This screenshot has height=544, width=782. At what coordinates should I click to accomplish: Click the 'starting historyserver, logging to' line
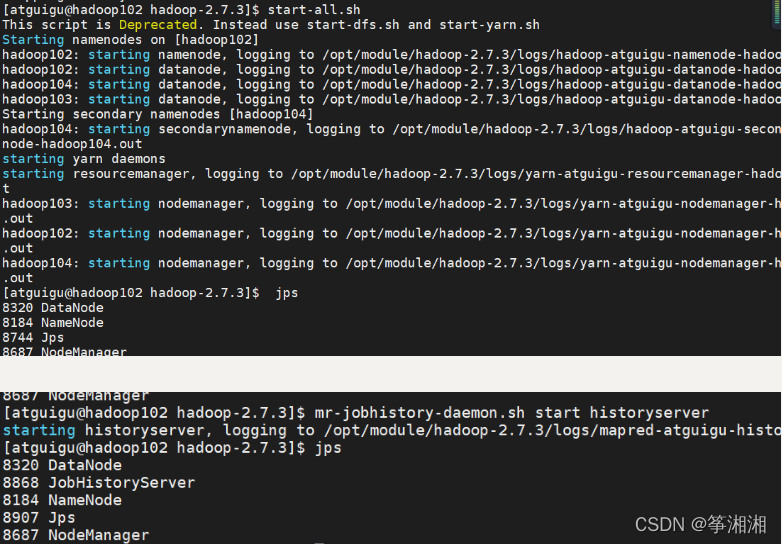tap(391, 430)
